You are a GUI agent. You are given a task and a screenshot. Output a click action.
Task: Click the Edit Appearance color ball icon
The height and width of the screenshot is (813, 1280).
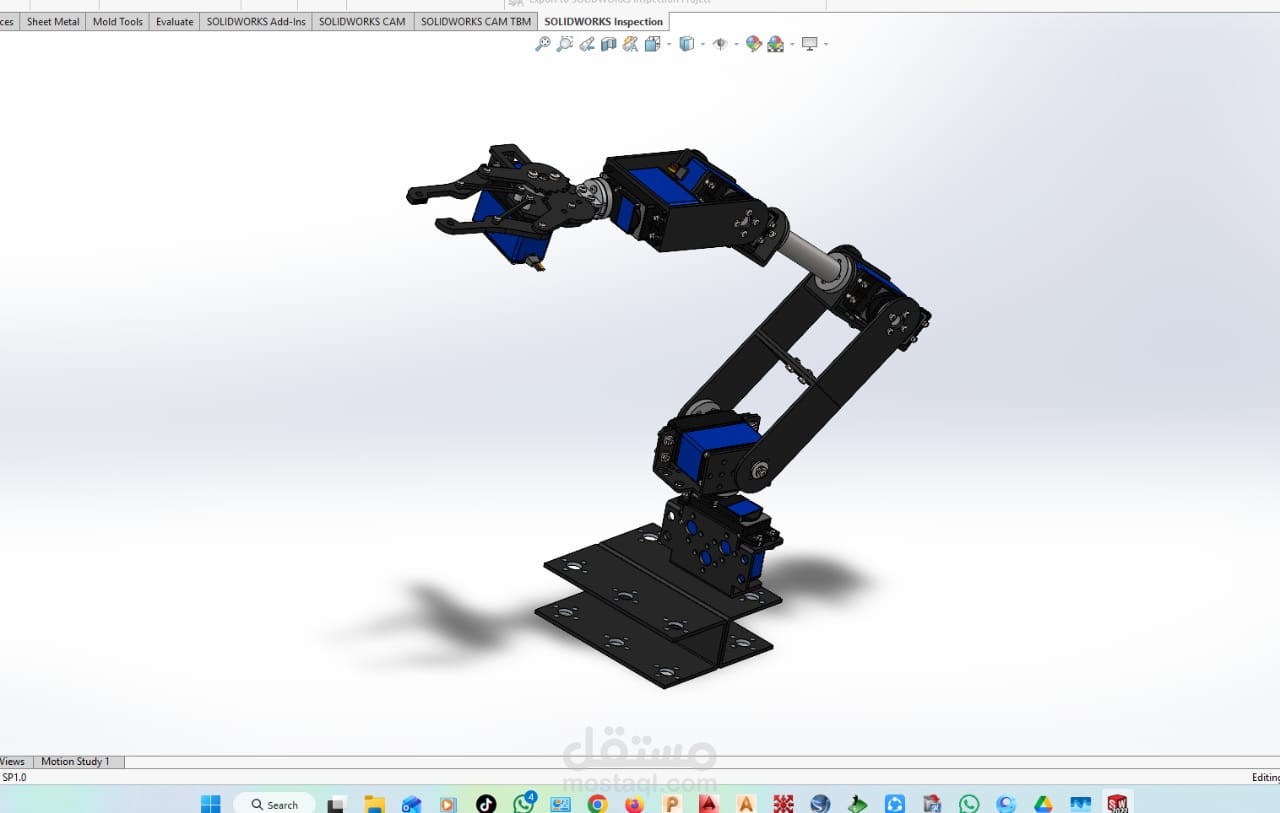754,44
